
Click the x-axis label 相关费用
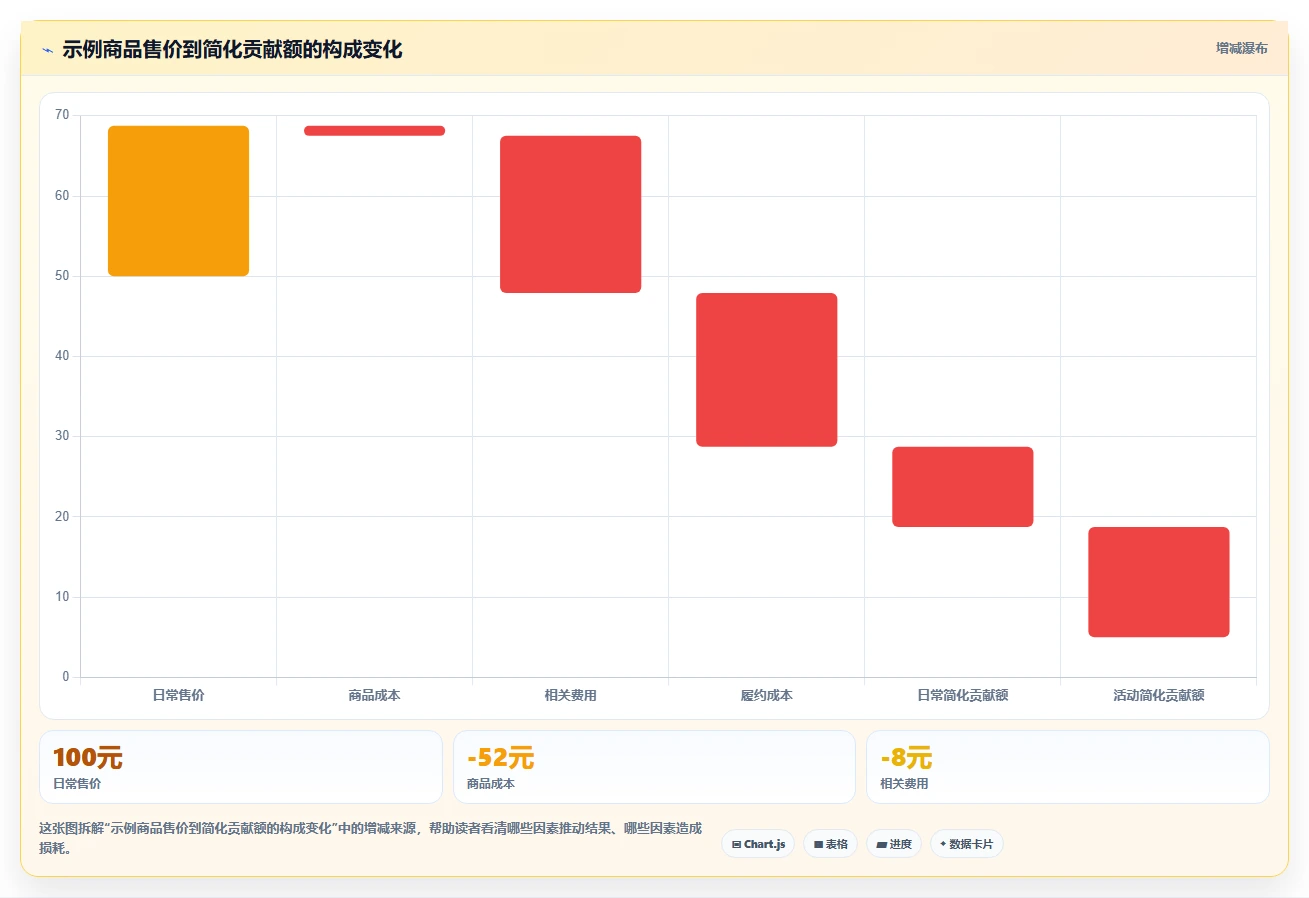[570, 695]
